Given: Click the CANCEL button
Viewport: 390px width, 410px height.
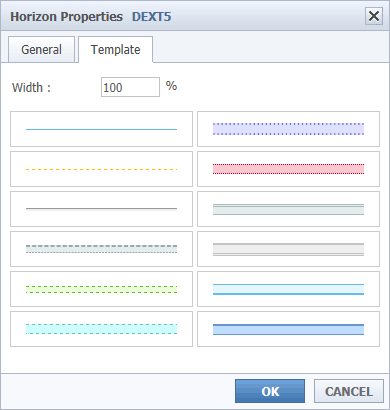Looking at the screenshot, I should point(349,391).
